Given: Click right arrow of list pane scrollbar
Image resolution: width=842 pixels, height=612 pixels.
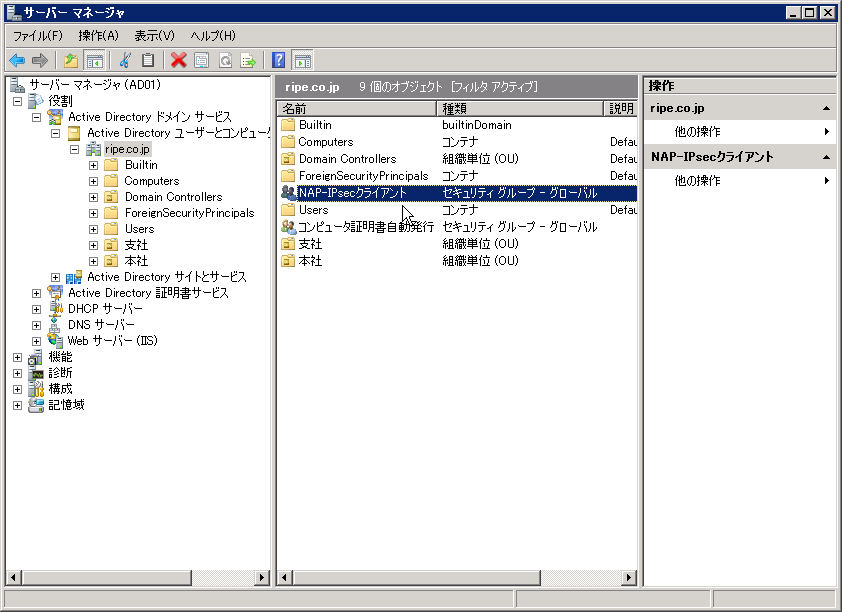Looking at the screenshot, I should click(x=628, y=578).
